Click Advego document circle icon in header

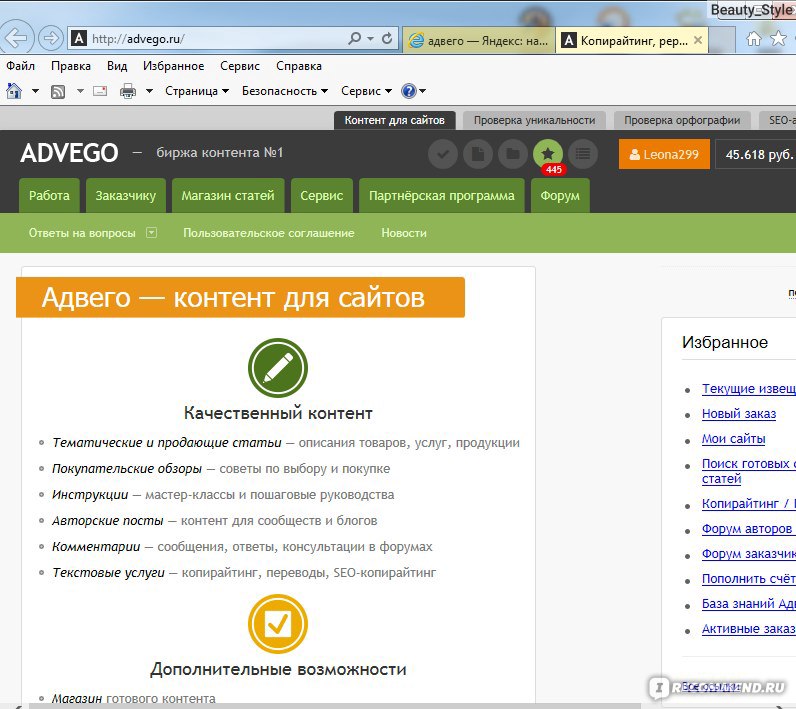(478, 154)
